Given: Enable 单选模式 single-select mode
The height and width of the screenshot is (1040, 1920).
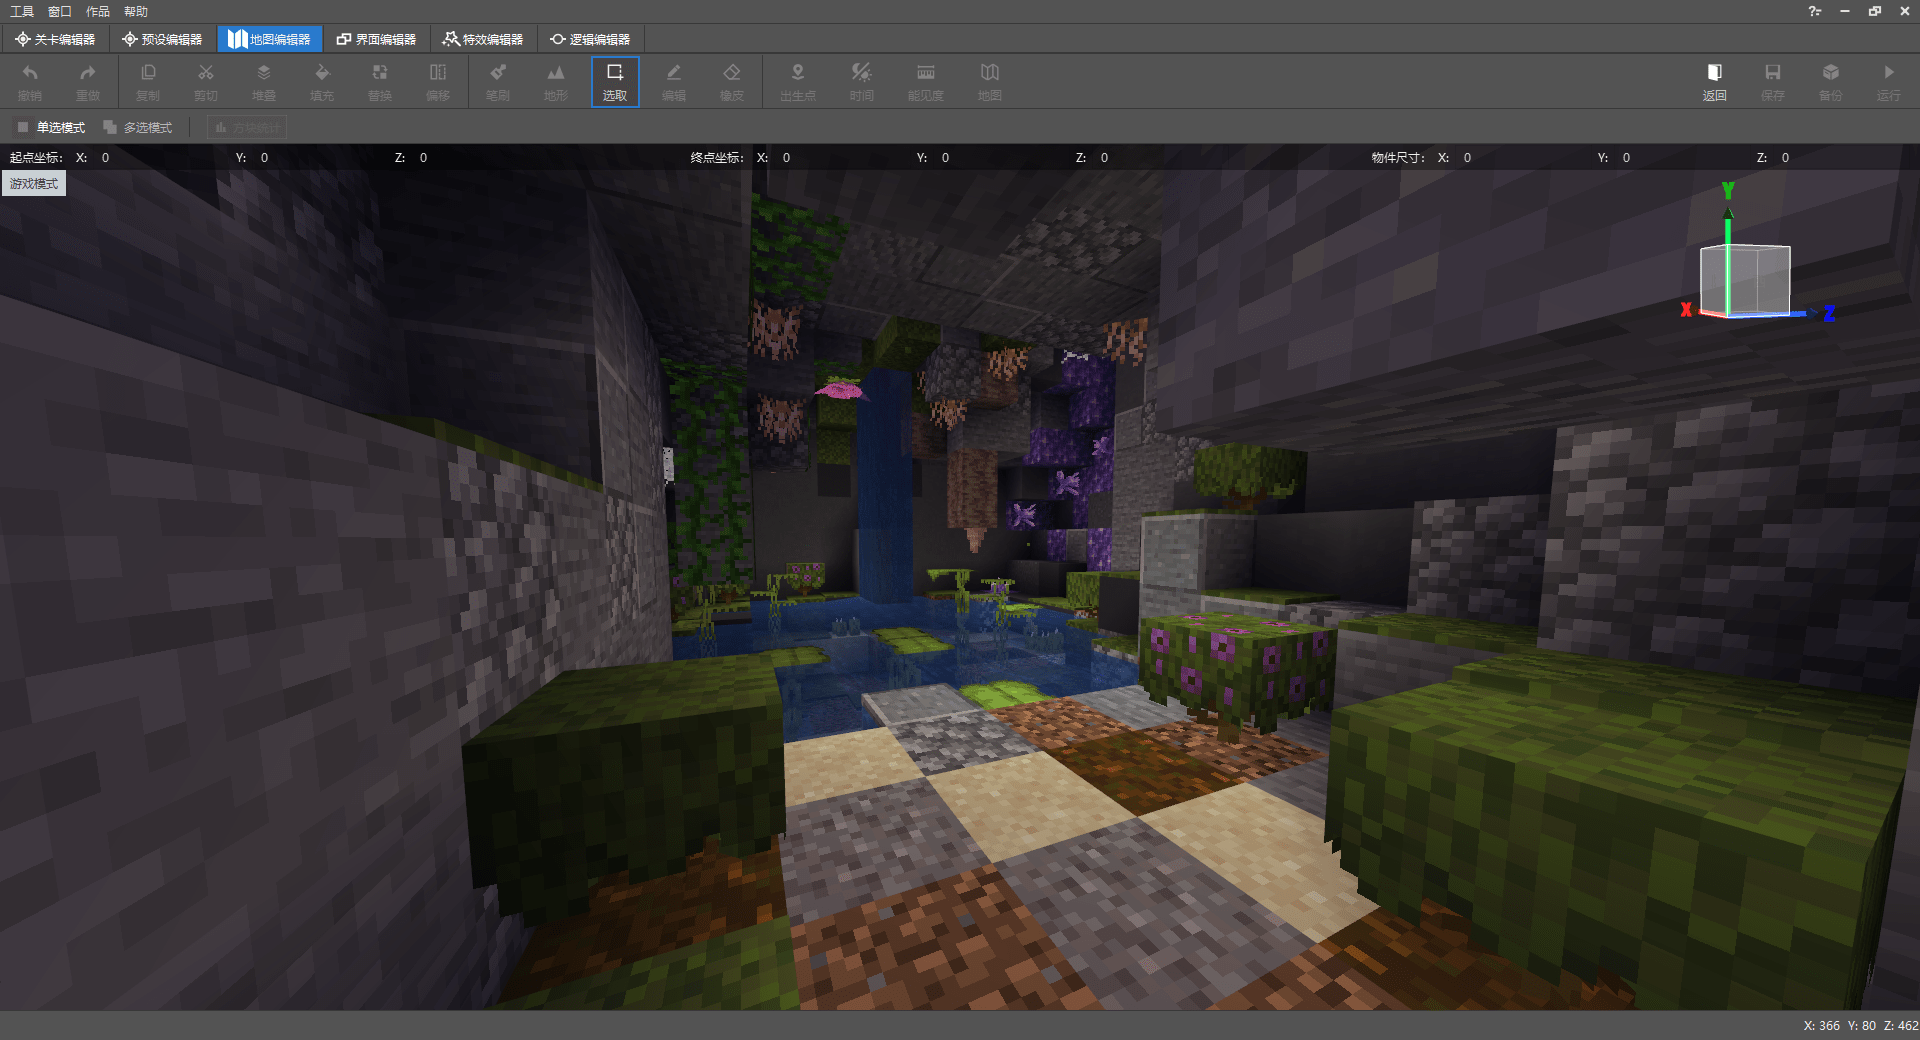Looking at the screenshot, I should (x=51, y=127).
